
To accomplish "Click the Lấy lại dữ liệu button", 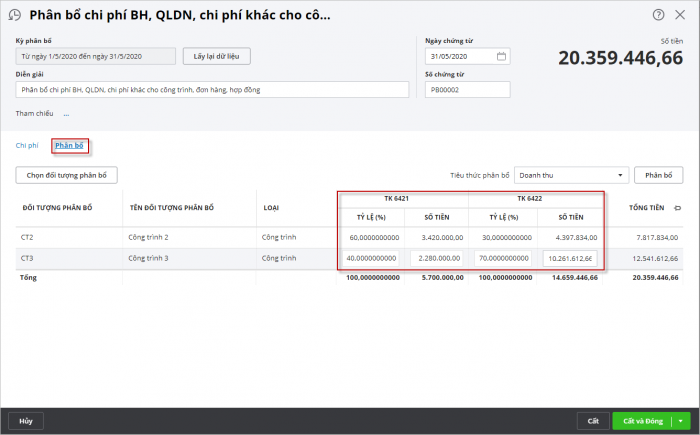I will (216, 56).
